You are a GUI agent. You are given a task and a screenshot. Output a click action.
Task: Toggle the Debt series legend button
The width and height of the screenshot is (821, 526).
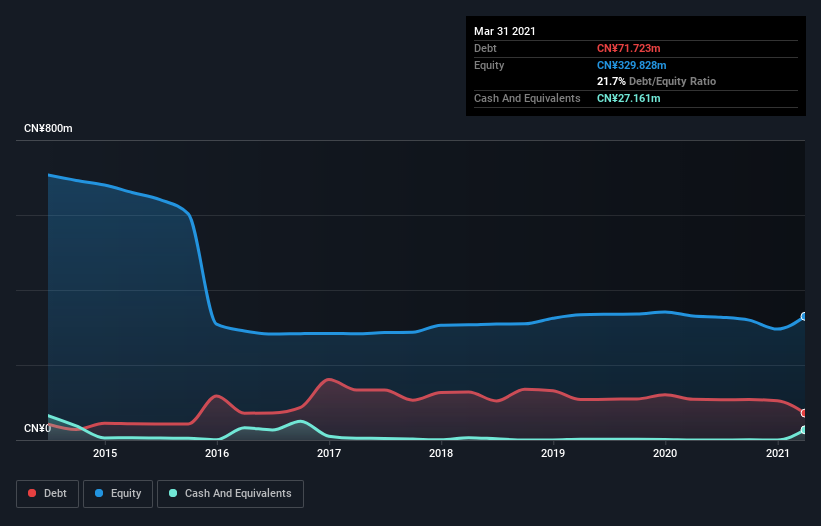coord(48,494)
